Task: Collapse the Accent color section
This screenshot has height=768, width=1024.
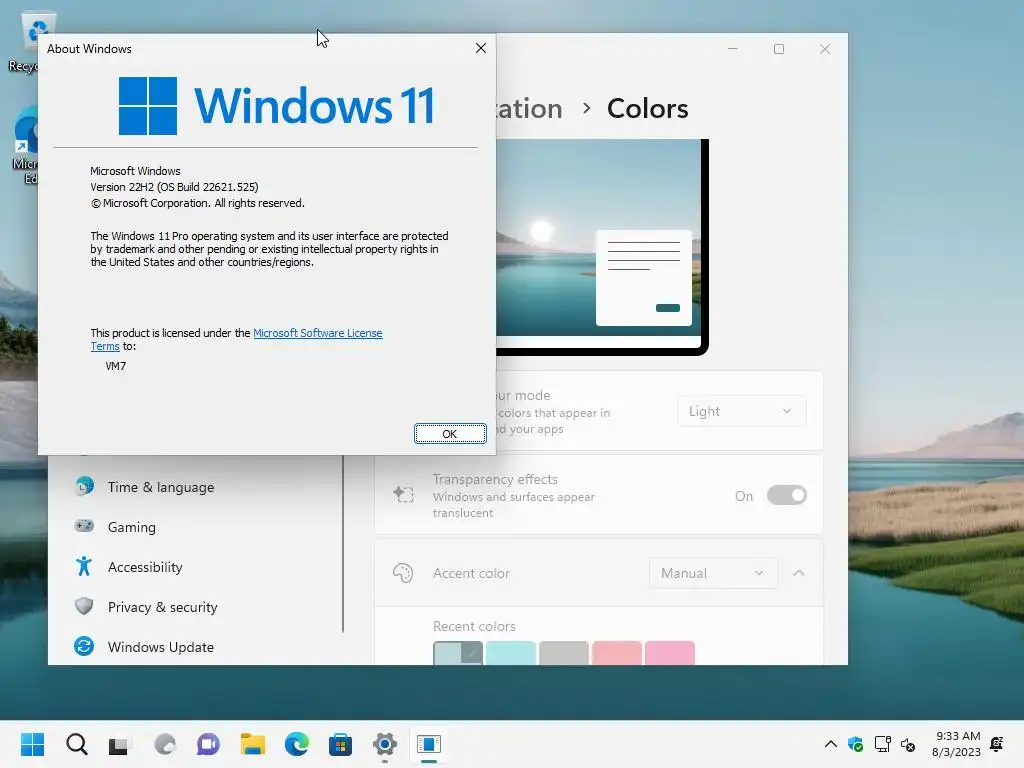Action: tap(798, 573)
